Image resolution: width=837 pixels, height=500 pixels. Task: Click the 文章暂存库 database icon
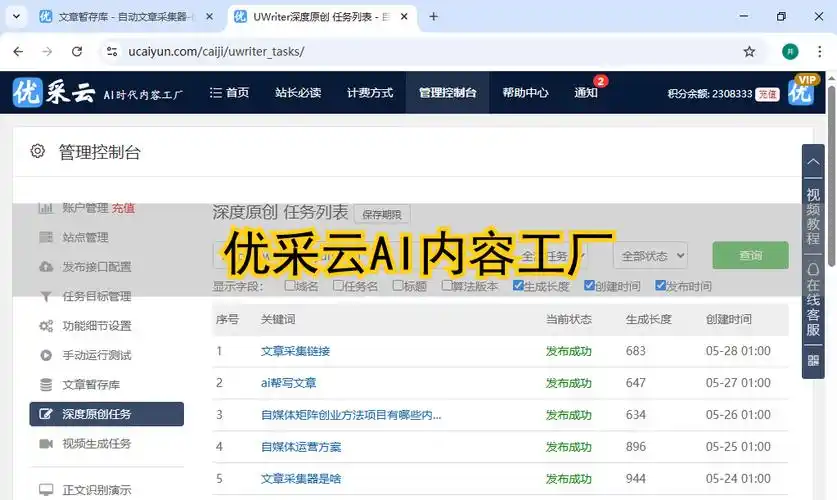click(46, 384)
